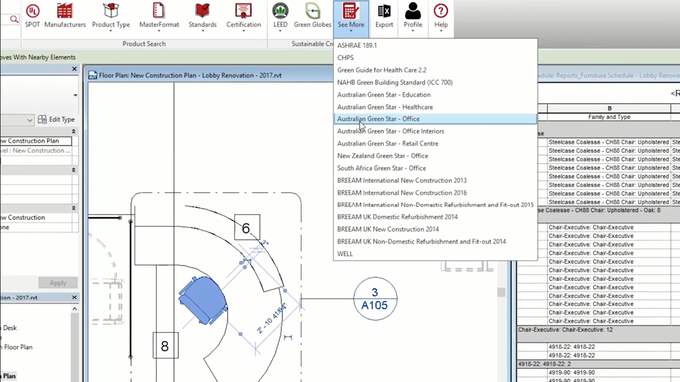Select ASHRAE 189.1 from the menu
Screen dimensions: 680x382
[x=435, y=45]
